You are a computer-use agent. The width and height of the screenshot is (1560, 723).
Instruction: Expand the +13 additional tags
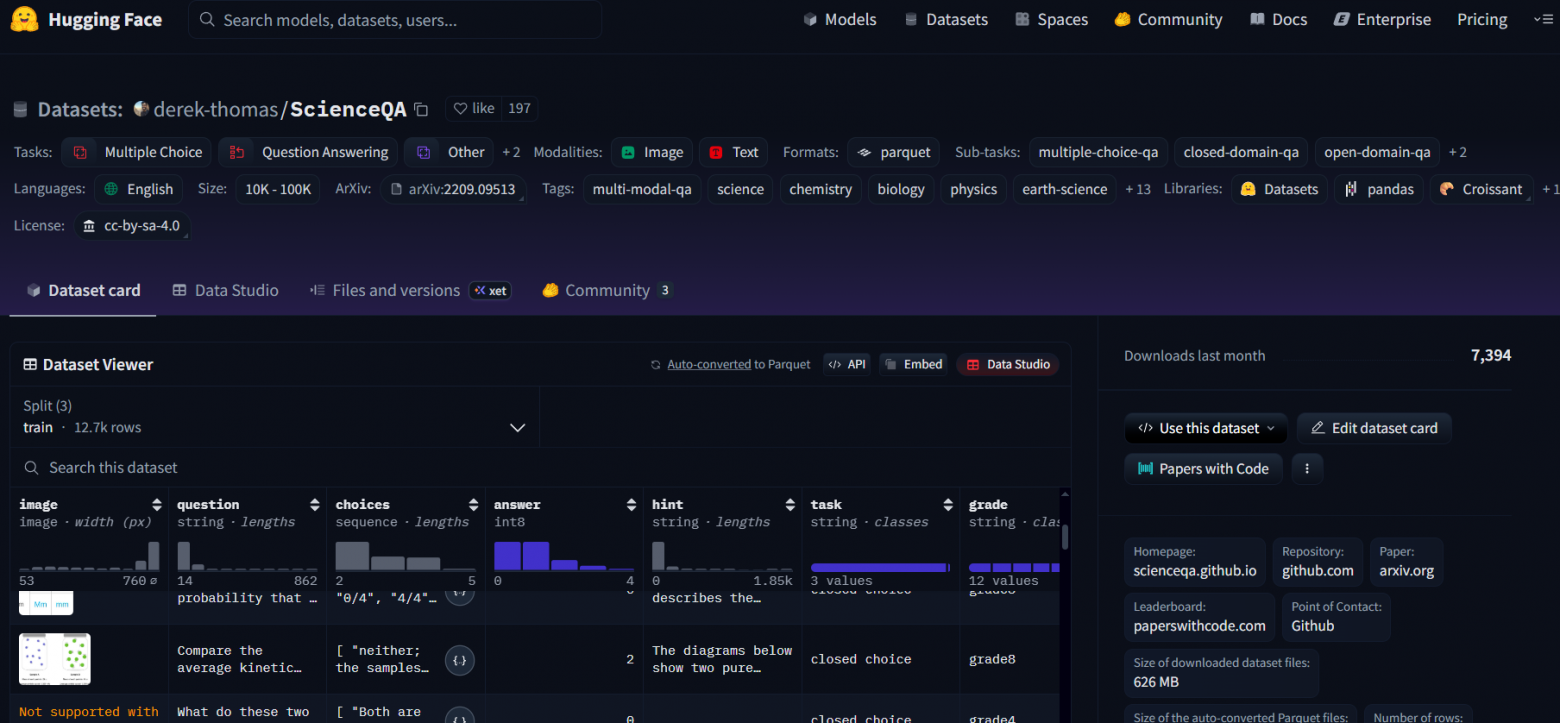point(1138,189)
